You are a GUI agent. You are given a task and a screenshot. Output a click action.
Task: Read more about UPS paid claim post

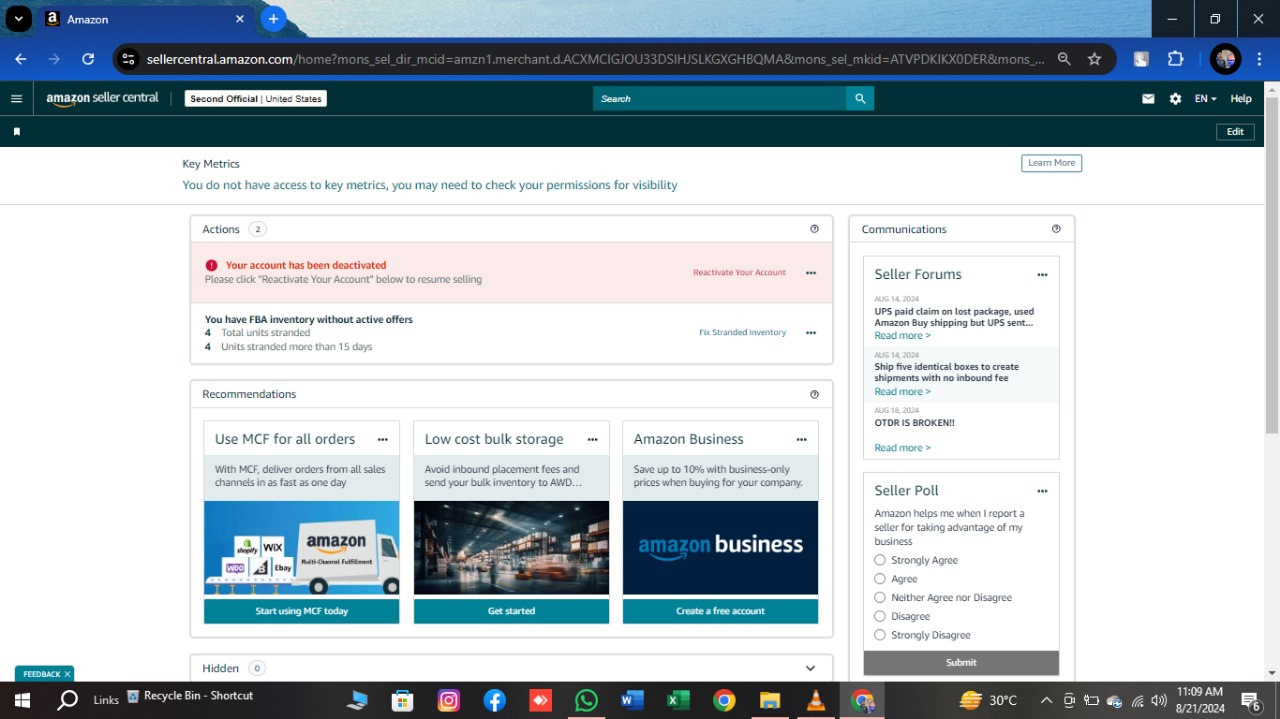902,336
